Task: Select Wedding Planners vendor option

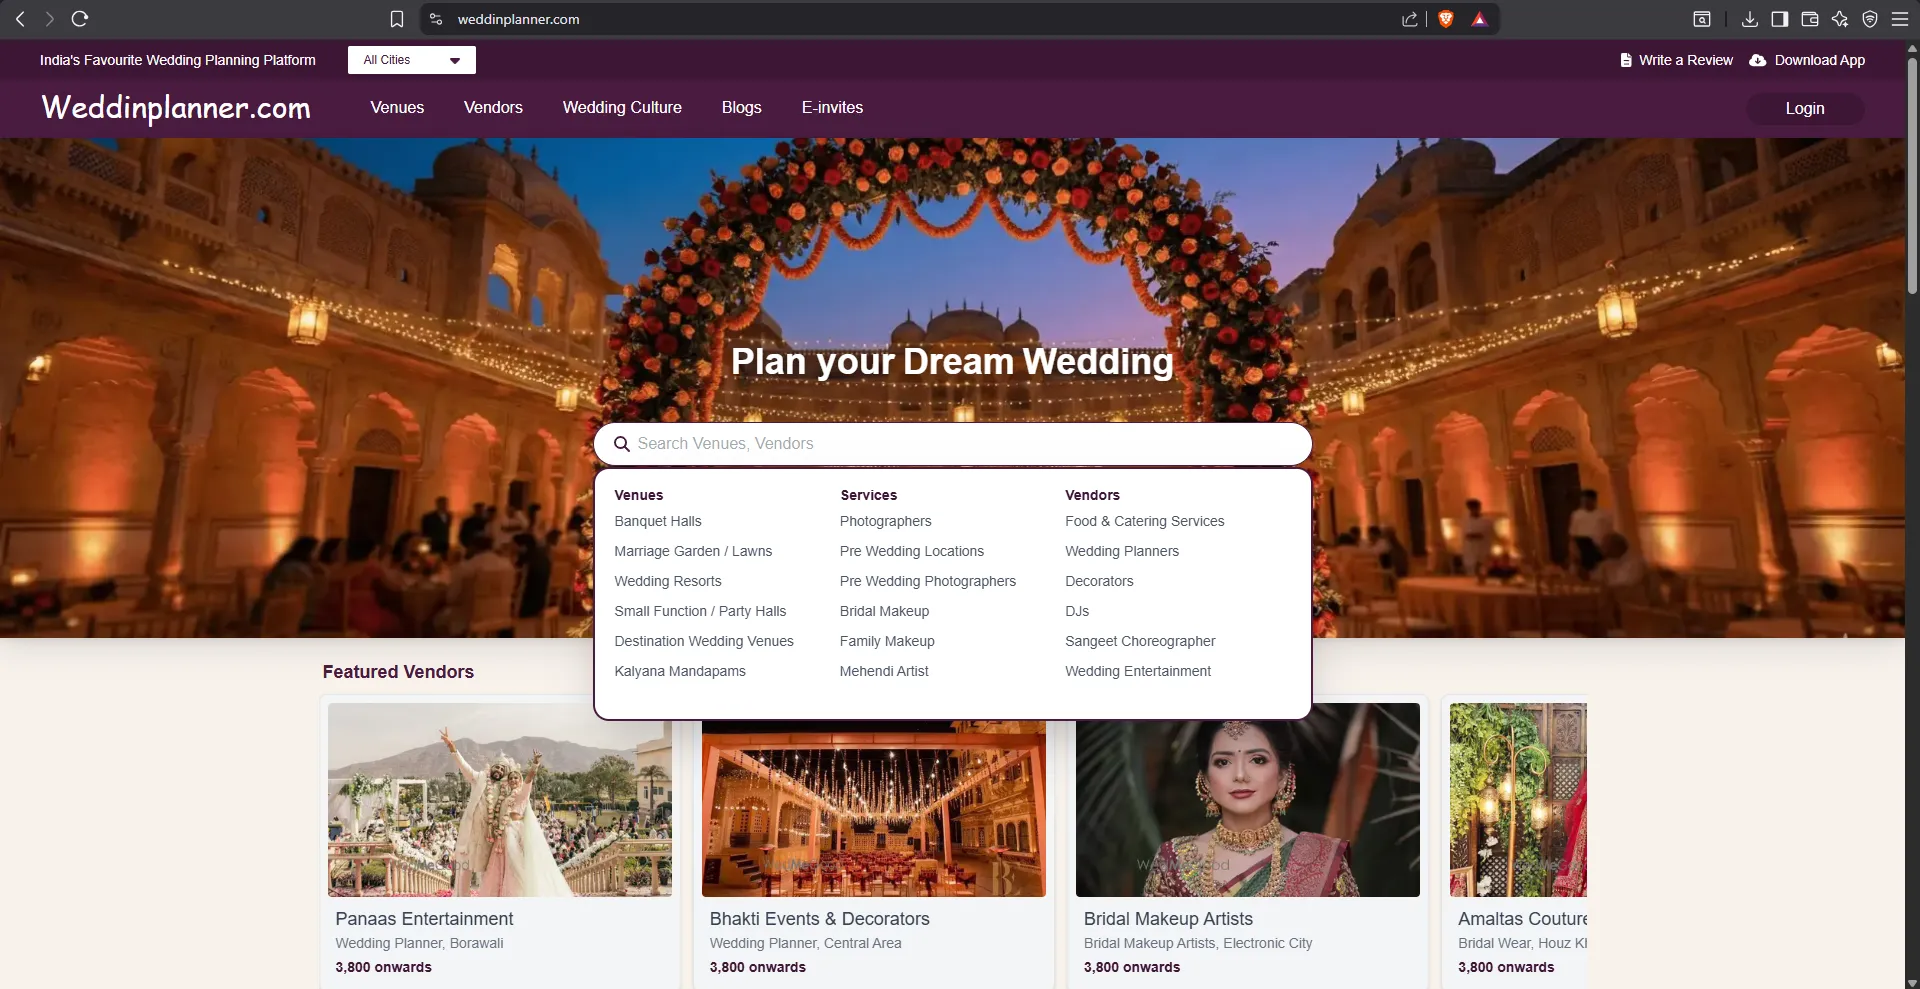Action: 1122,551
